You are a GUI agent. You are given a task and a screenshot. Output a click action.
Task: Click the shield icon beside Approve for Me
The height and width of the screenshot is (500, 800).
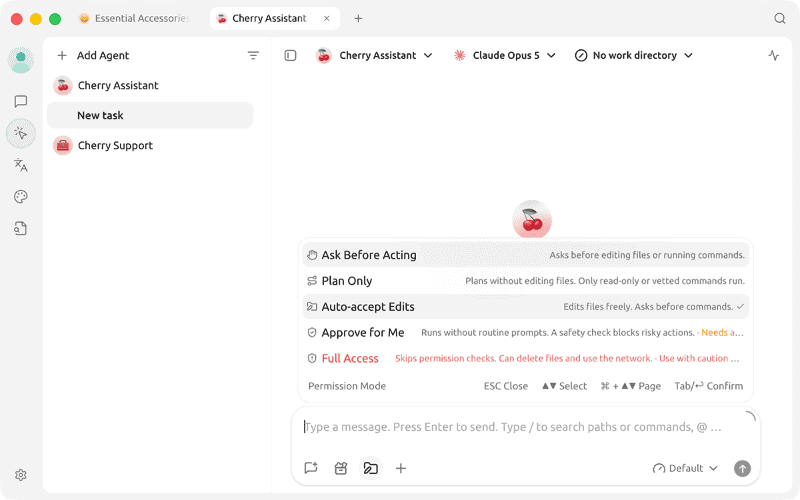[312, 333]
